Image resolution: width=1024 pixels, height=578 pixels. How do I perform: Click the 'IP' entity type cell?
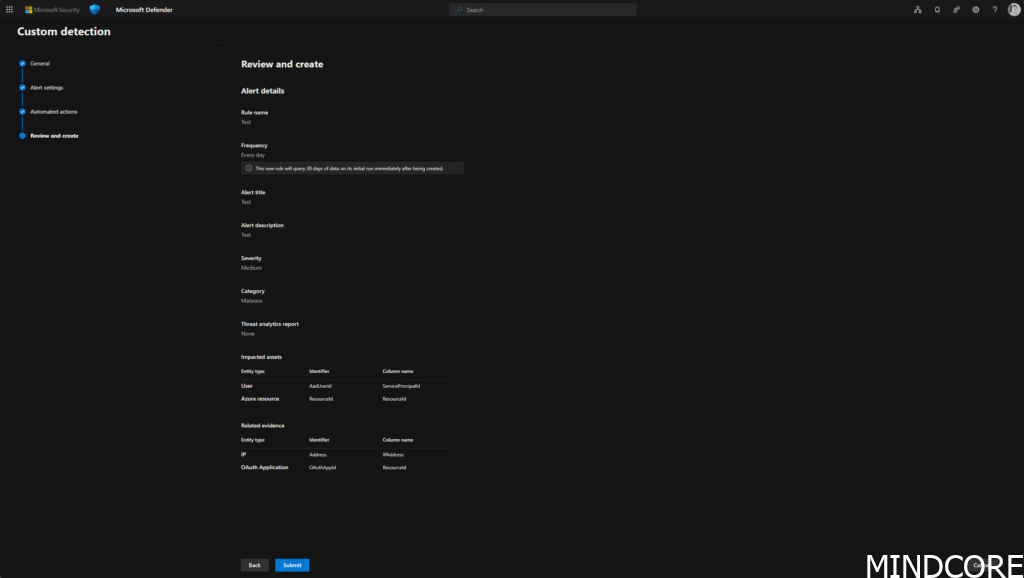(x=244, y=455)
